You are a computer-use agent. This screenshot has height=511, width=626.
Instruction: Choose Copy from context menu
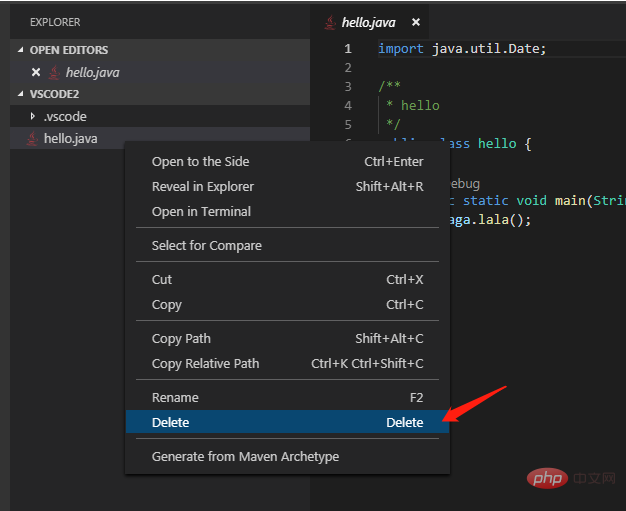click(287, 304)
